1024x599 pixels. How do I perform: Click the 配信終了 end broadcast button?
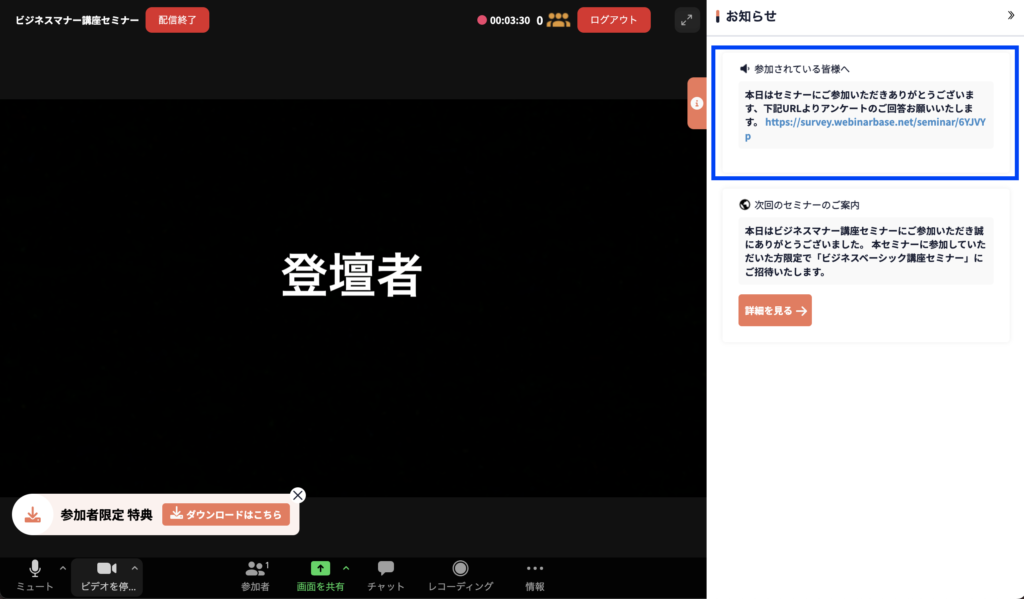[x=177, y=20]
